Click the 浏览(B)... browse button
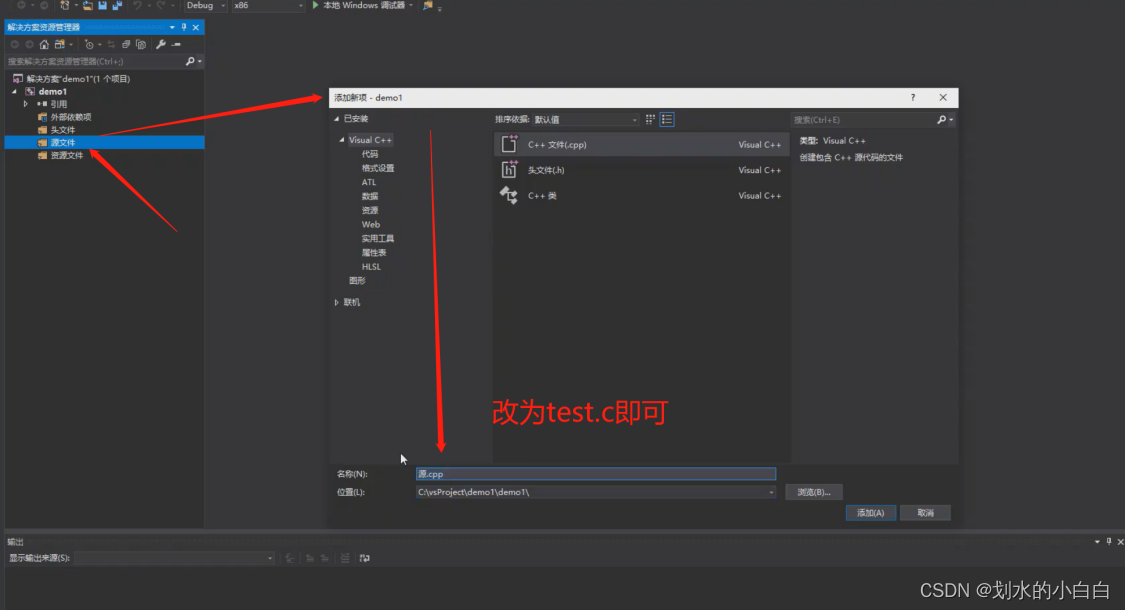This screenshot has height=610, width=1125. pyautogui.click(x=814, y=492)
